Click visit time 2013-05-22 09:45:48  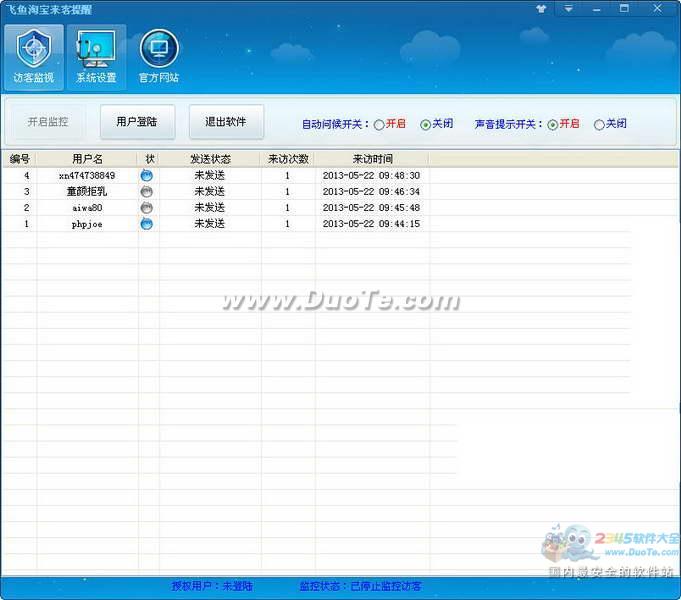coord(371,208)
